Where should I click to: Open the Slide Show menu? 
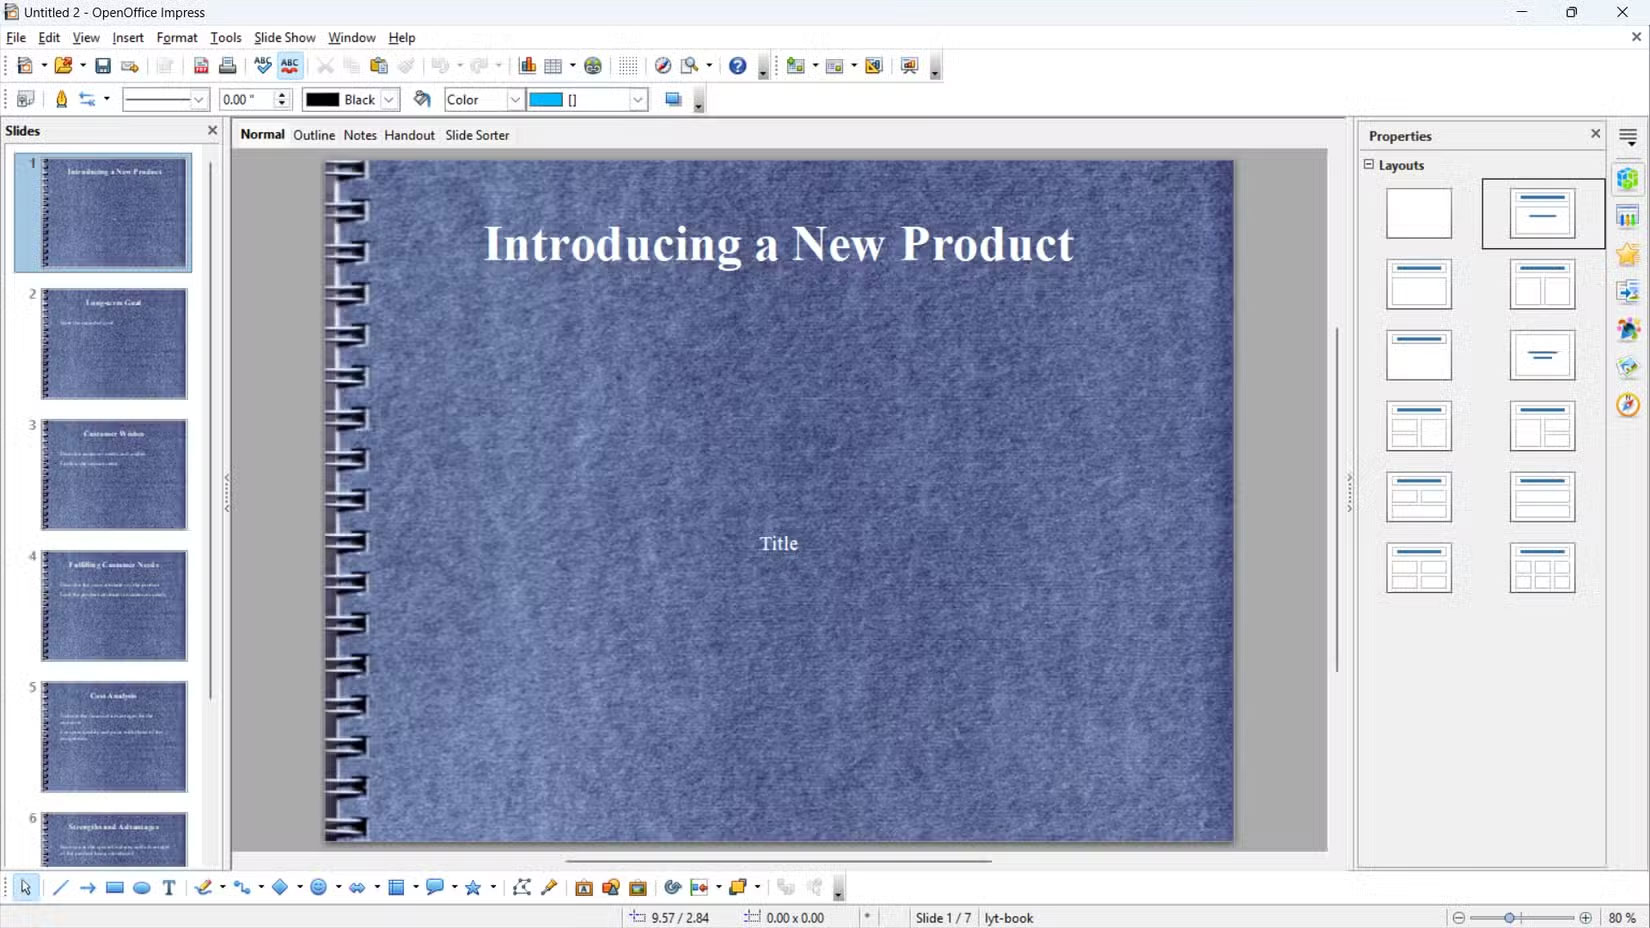click(284, 37)
